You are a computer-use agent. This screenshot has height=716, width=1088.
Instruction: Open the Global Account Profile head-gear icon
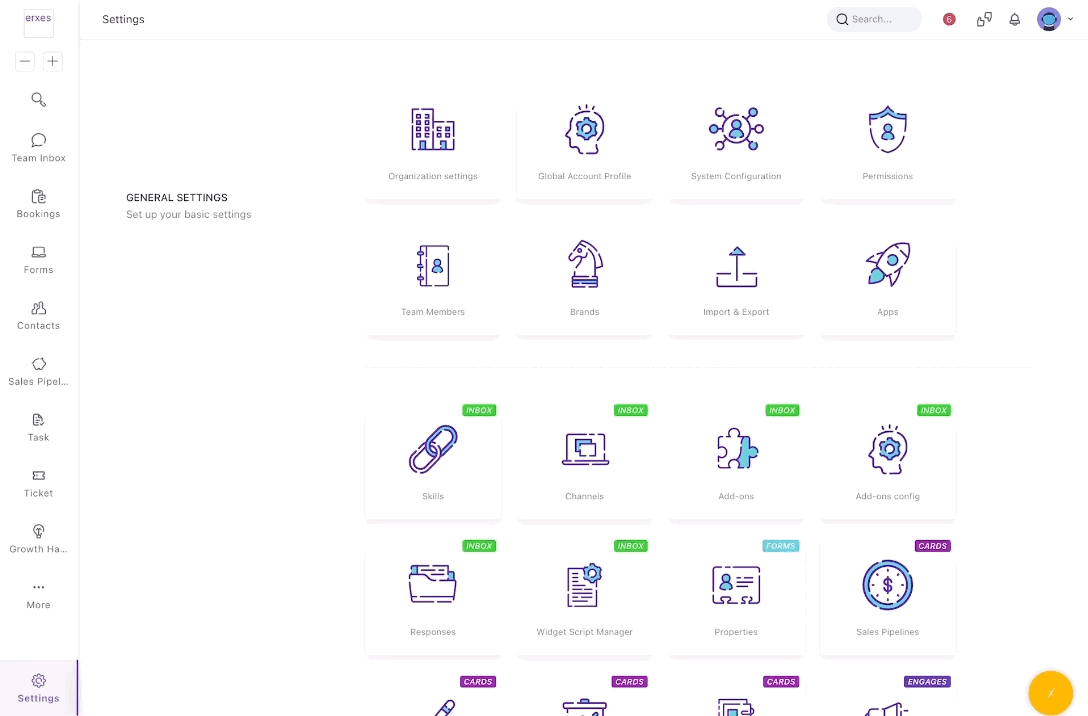coord(585,130)
